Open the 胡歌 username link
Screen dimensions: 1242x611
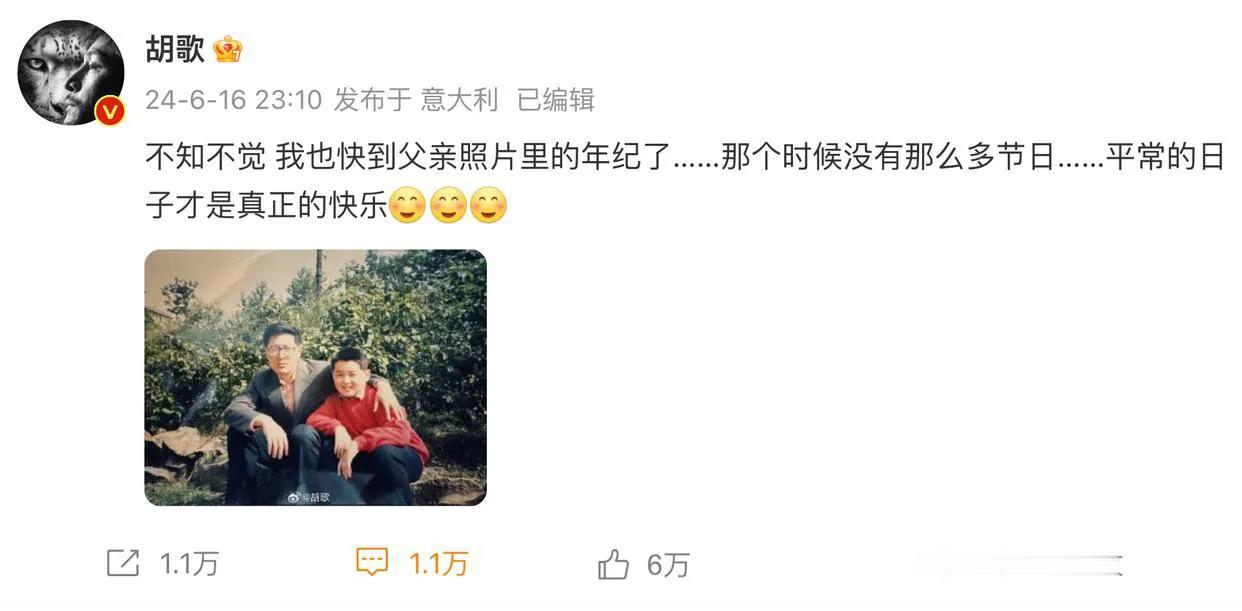(175, 49)
